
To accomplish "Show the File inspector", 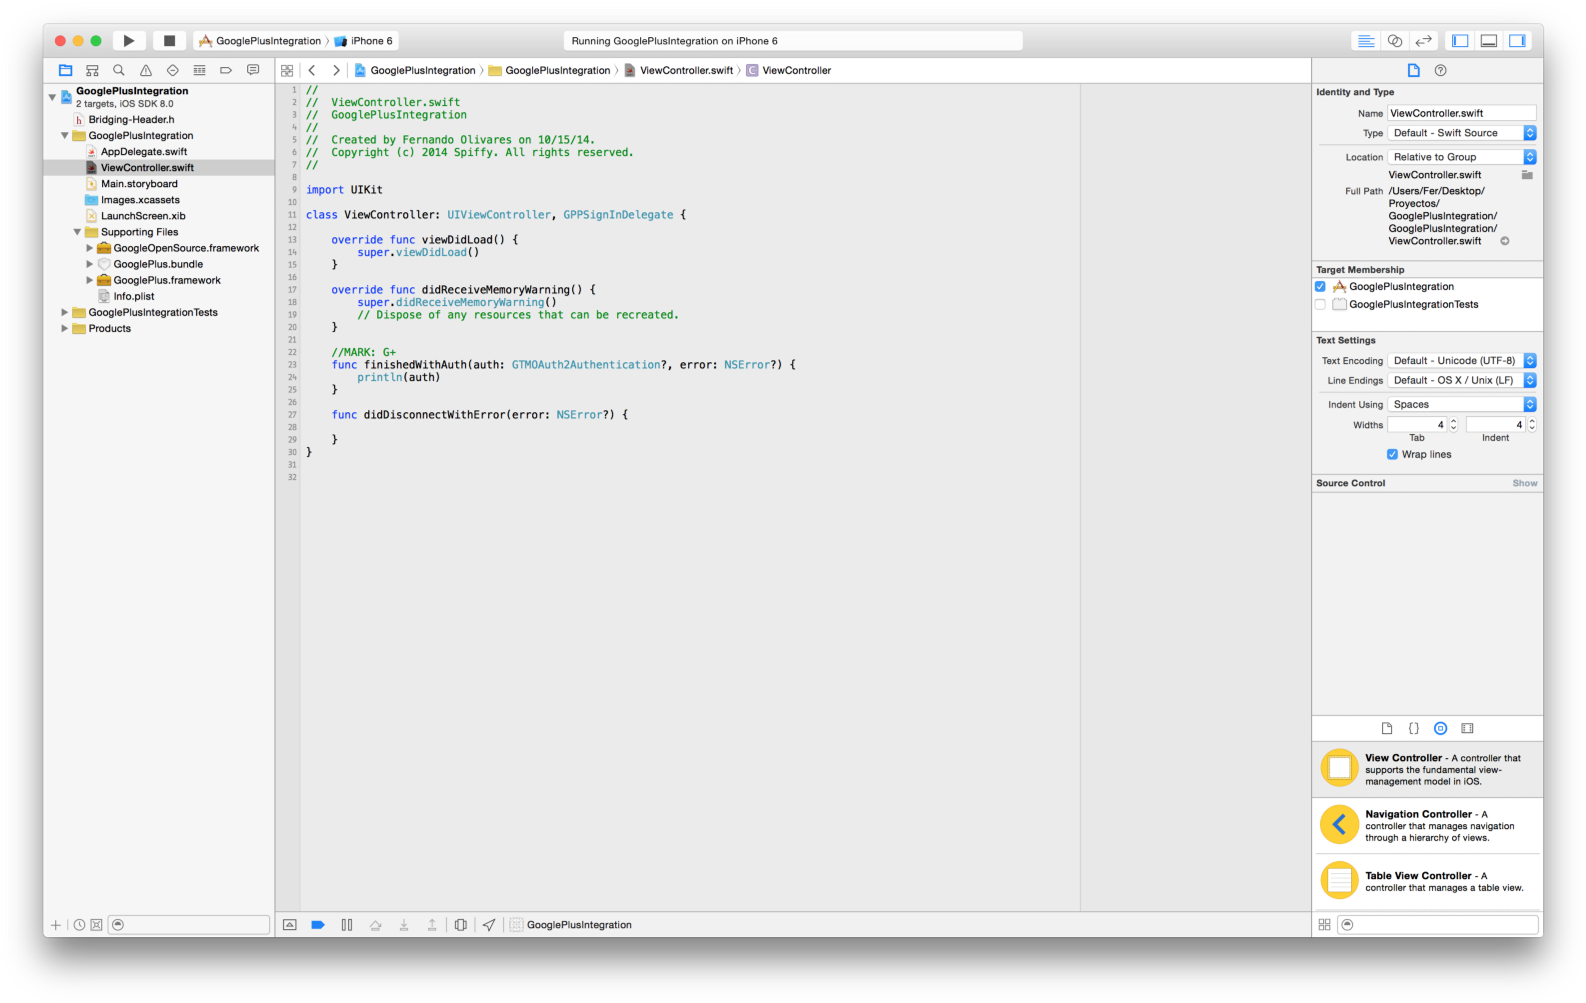I will pos(1413,70).
